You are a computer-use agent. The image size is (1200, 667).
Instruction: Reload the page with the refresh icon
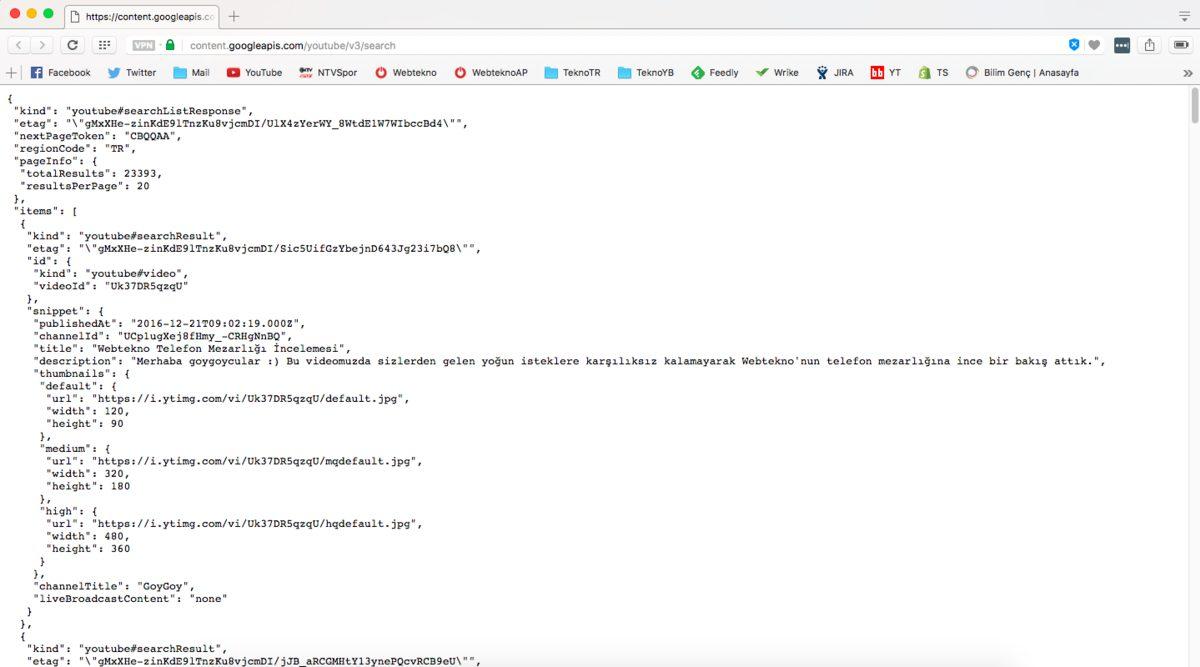tap(72, 45)
